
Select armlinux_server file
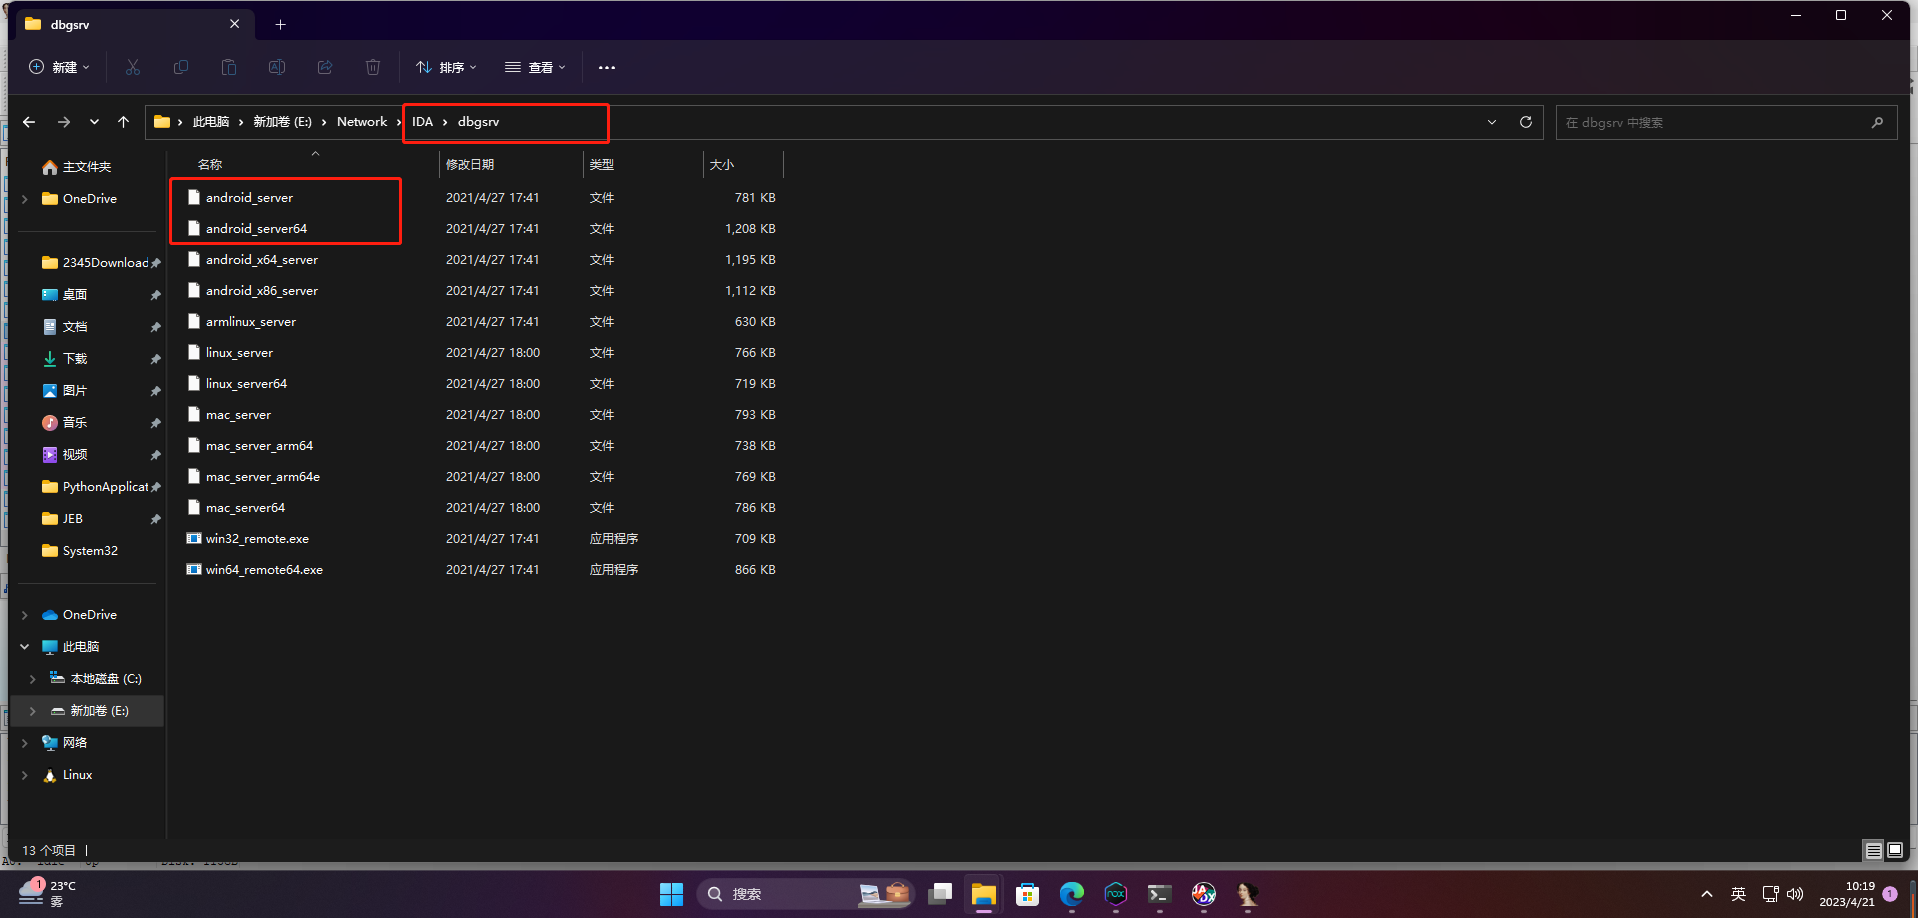point(250,322)
